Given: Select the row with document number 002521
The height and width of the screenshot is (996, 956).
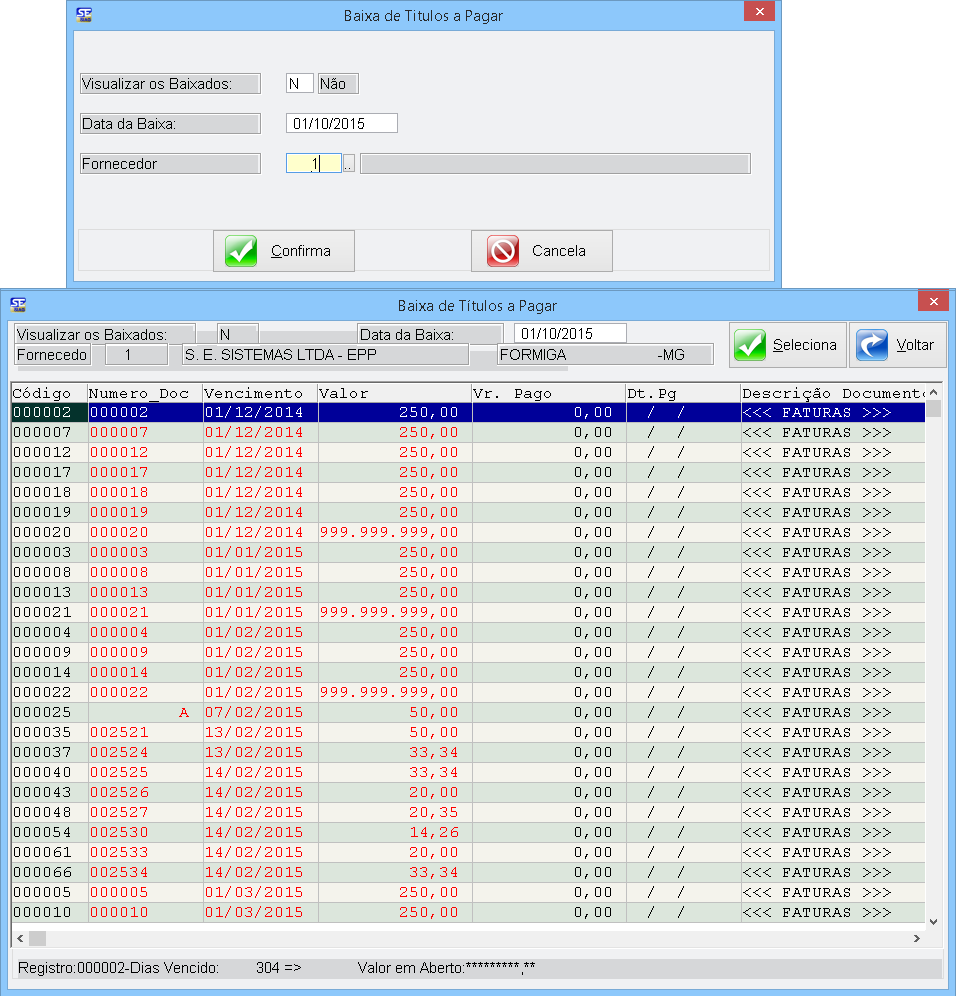Looking at the screenshot, I should [x=119, y=732].
